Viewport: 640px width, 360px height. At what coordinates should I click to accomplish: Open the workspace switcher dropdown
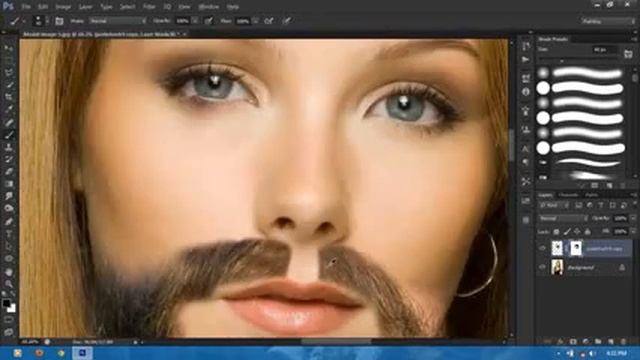pos(608,21)
